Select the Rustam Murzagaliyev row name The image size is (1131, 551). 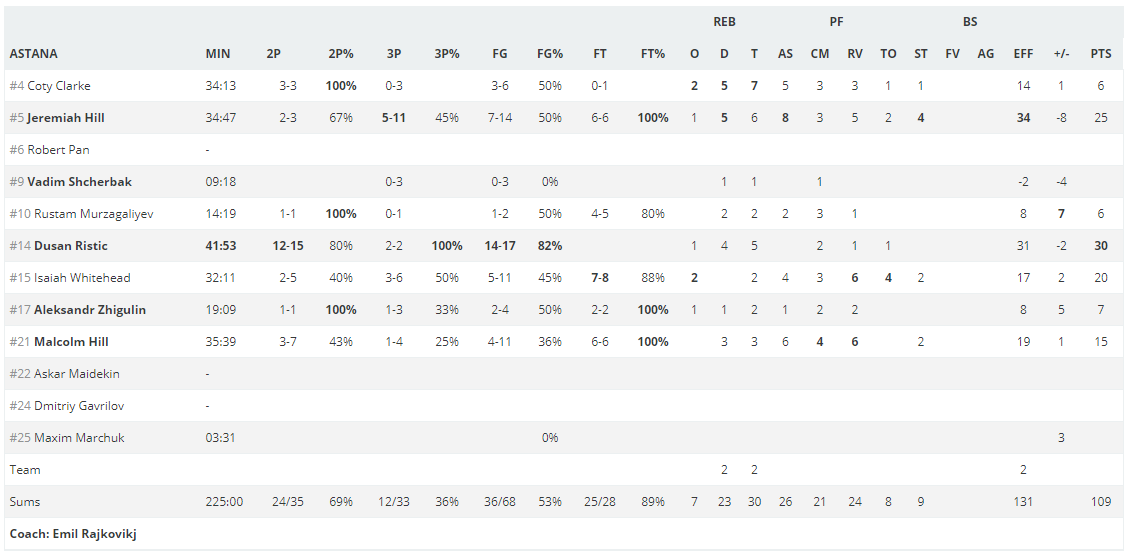(94, 214)
